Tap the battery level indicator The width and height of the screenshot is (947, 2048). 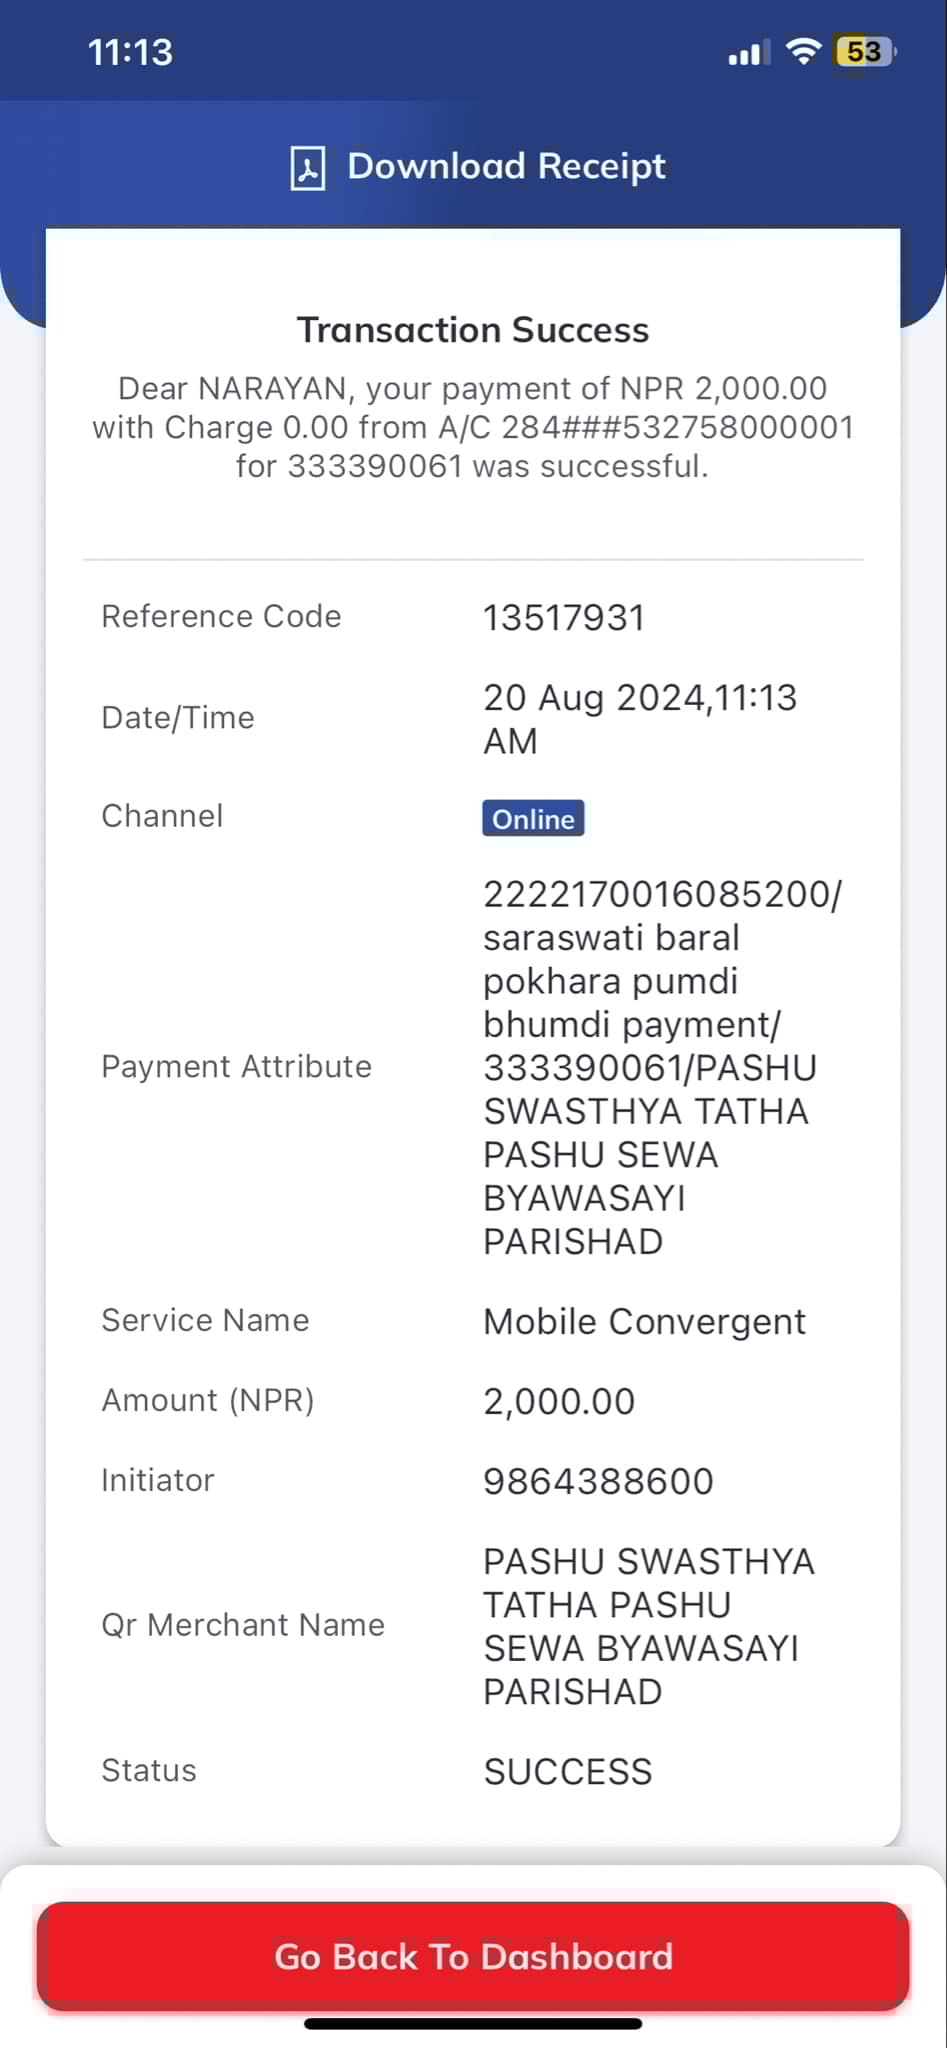pyautogui.click(x=865, y=51)
